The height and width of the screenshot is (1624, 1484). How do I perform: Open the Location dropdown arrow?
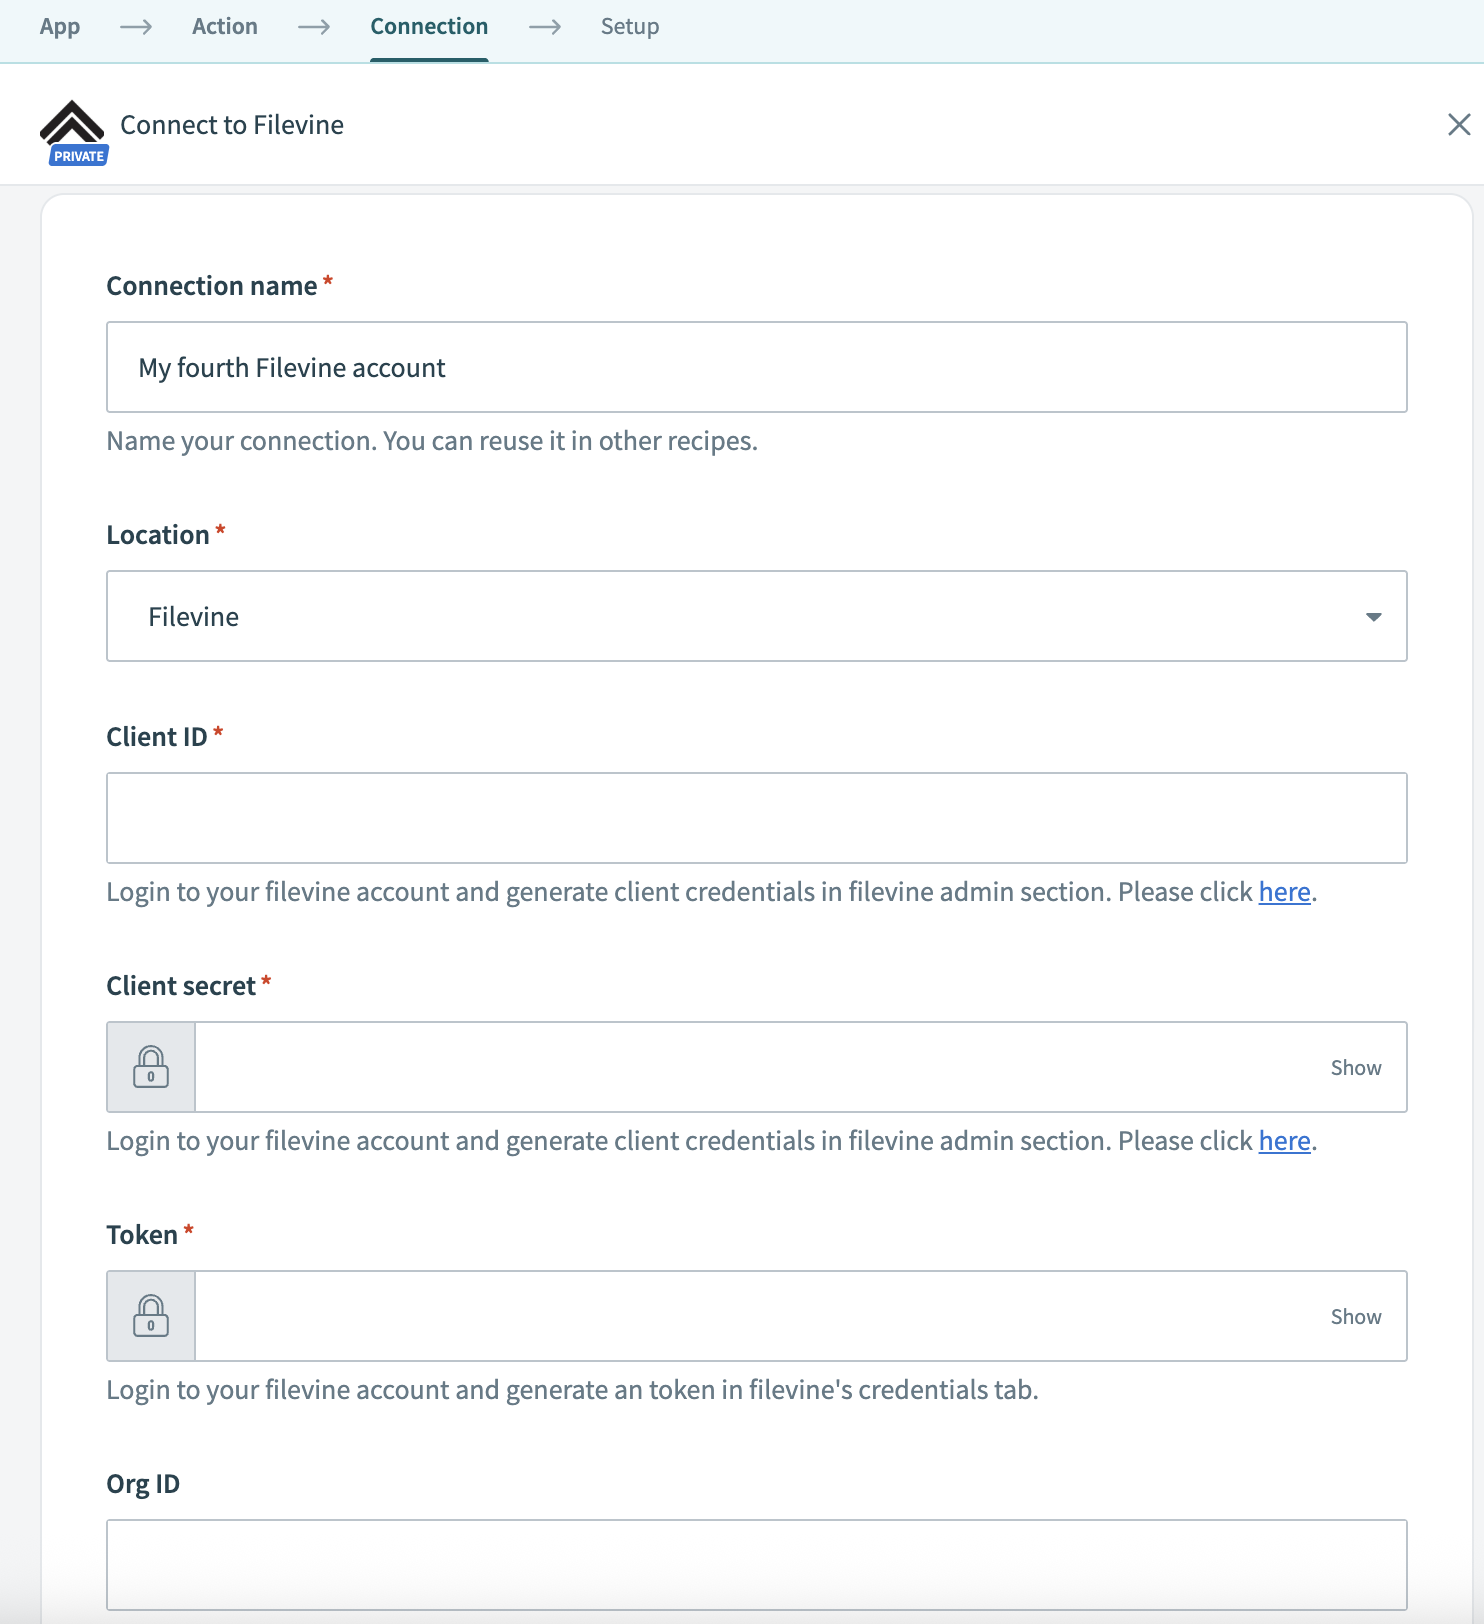pyautogui.click(x=1373, y=617)
